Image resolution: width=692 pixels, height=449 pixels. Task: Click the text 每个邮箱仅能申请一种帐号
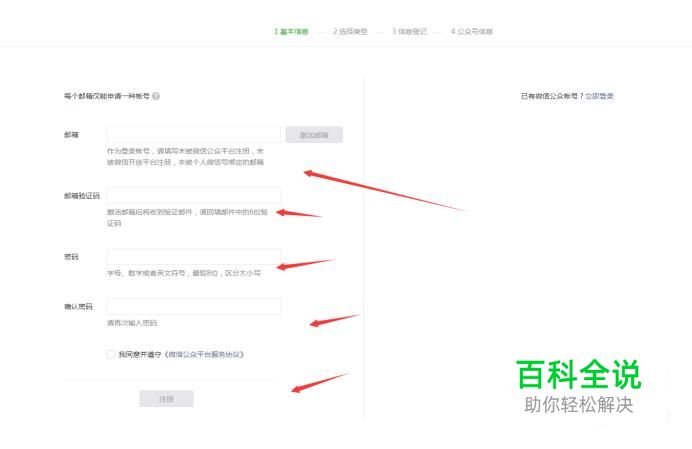tap(107, 96)
